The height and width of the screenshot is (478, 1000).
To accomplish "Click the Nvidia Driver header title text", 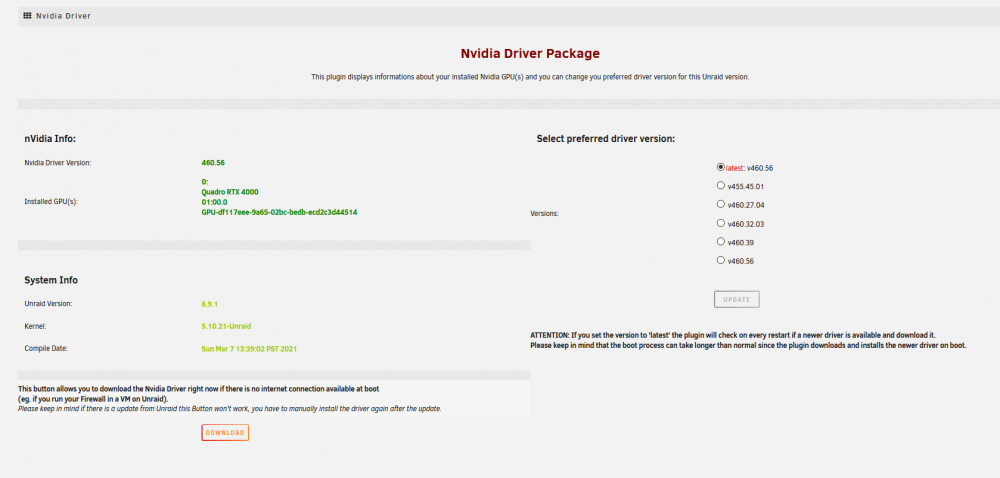I will 63,16.
